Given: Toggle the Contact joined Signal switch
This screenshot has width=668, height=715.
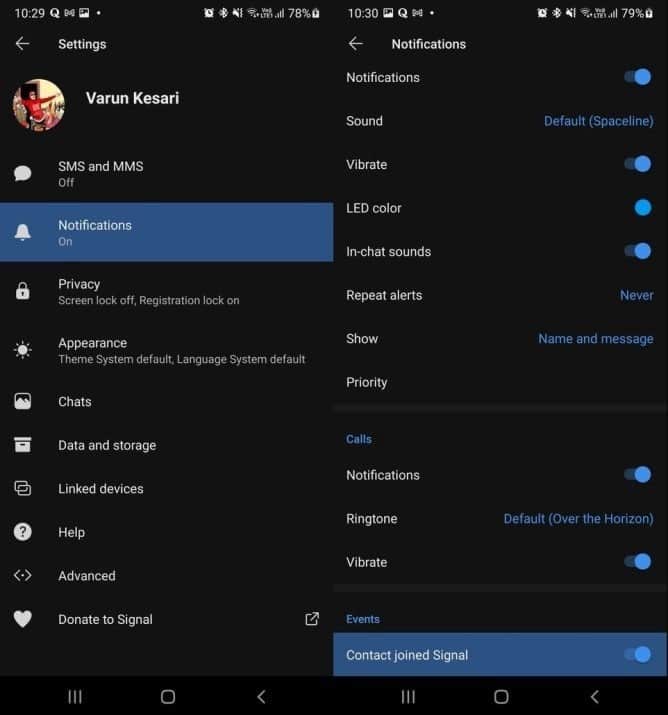Looking at the screenshot, I should [x=638, y=654].
